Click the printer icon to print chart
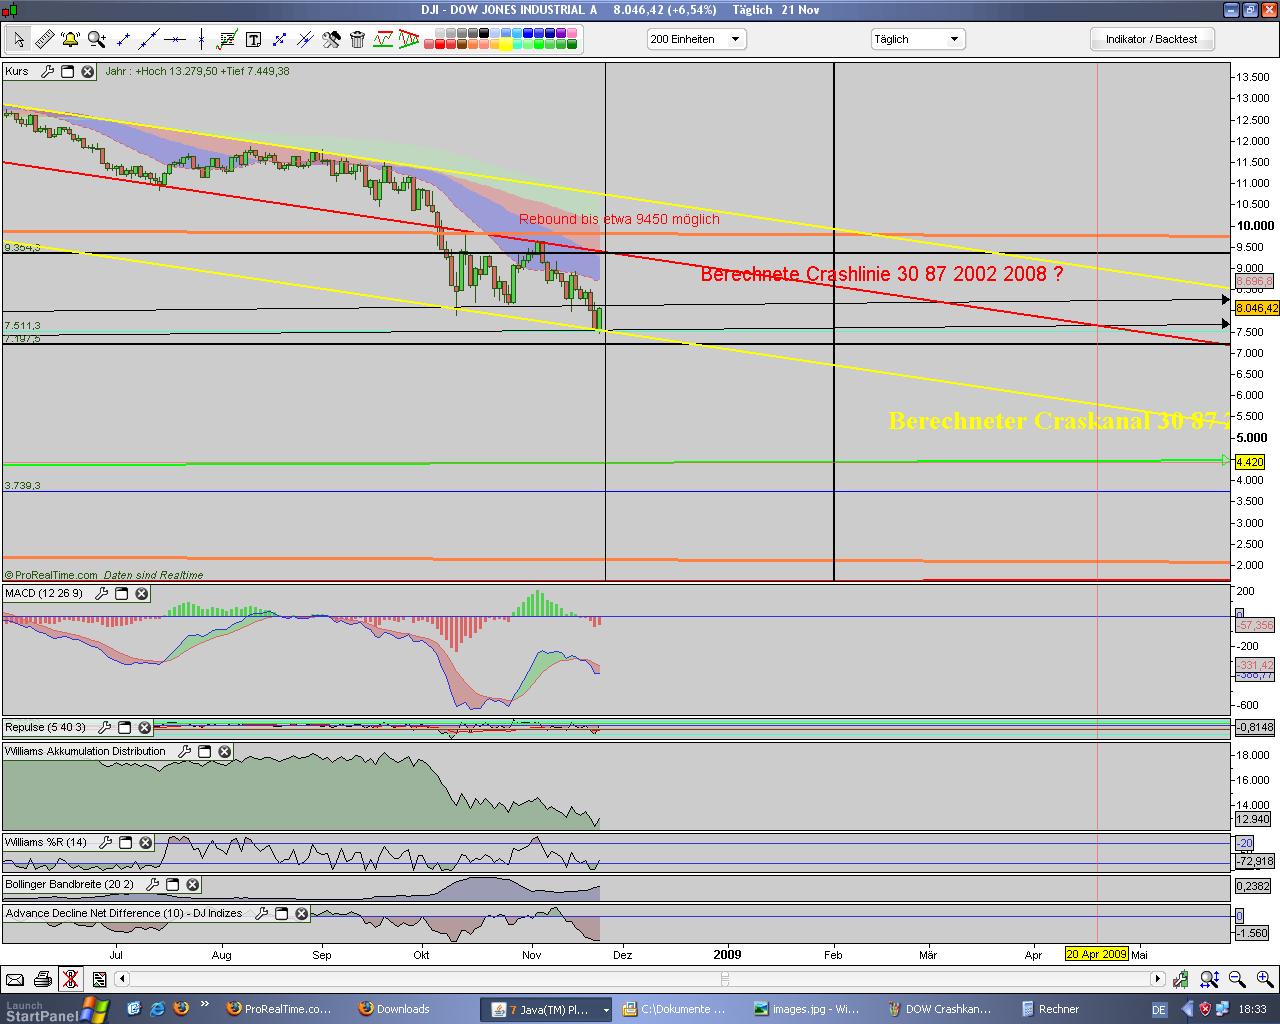The image size is (1280, 1024). tap(42, 979)
